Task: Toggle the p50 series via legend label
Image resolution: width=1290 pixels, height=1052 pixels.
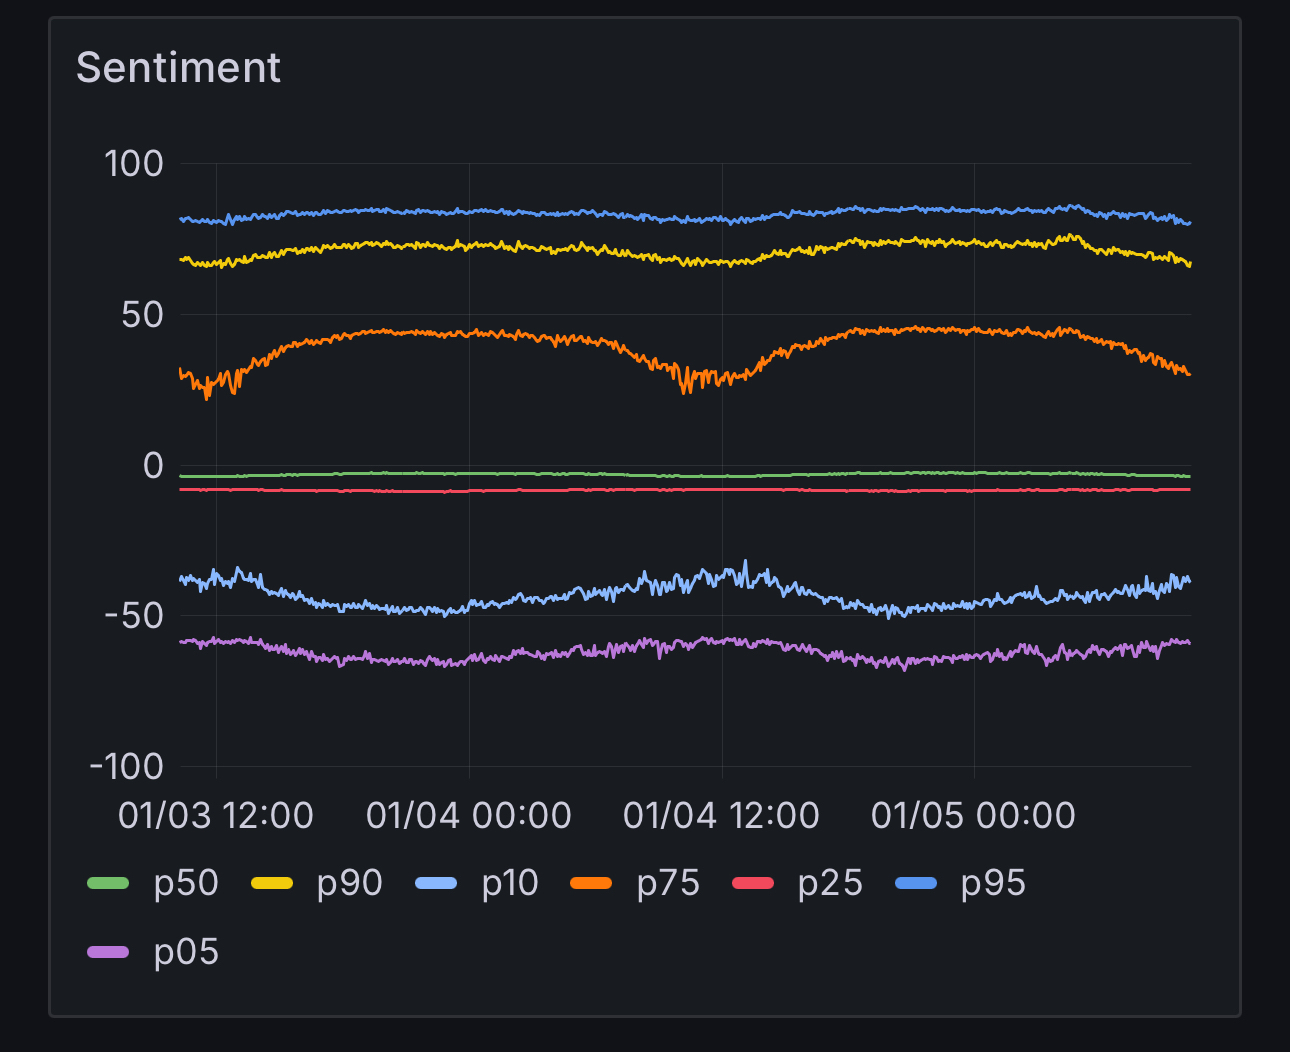Action: pos(186,883)
